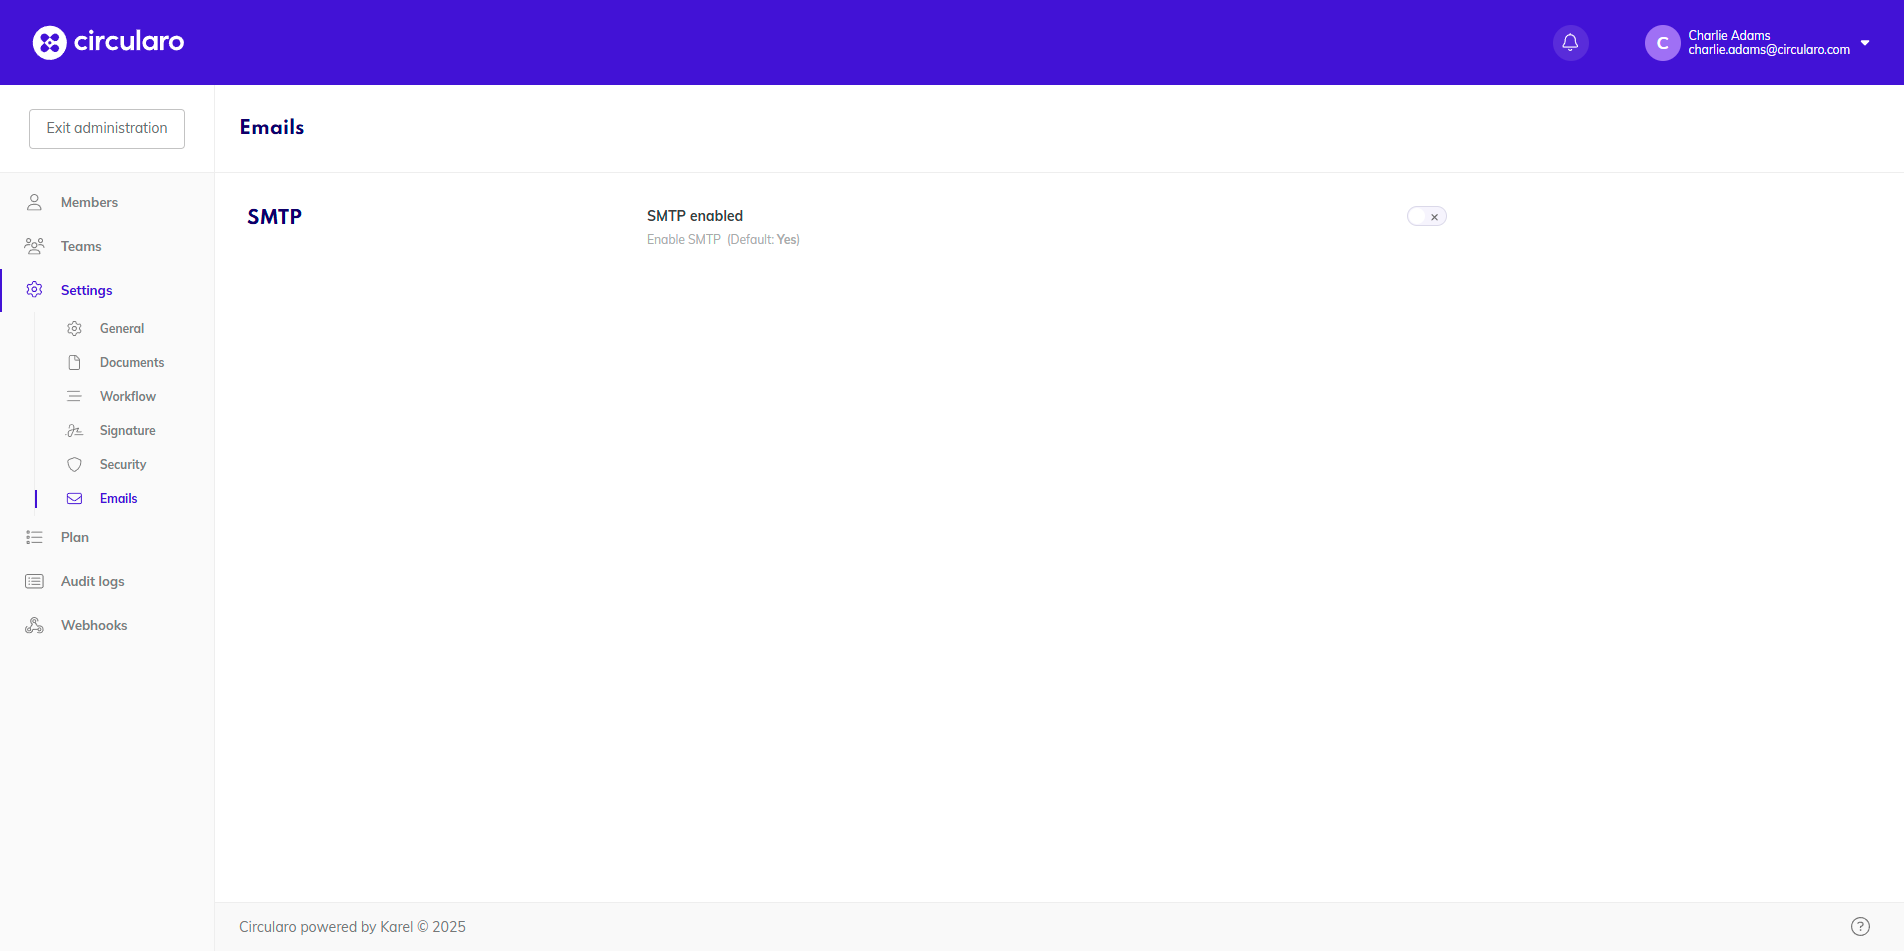Image resolution: width=1904 pixels, height=951 pixels.
Task: Switch to the Workflow settings section
Action: point(128,396)
